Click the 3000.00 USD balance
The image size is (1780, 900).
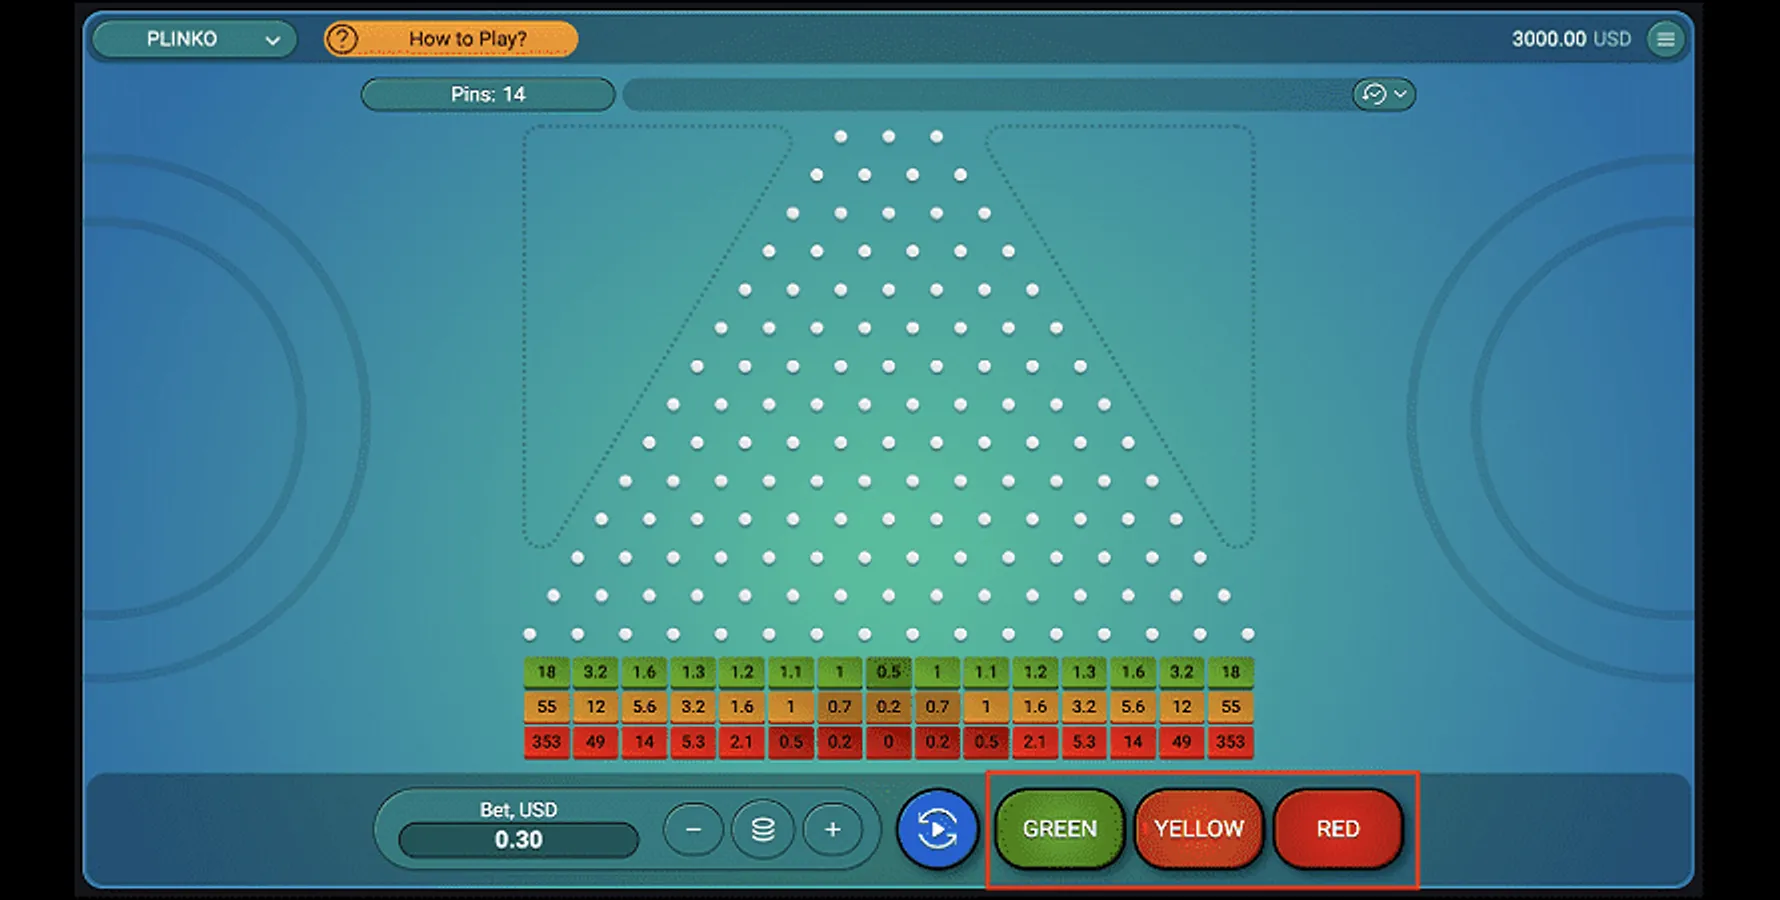coord(1571,39)
